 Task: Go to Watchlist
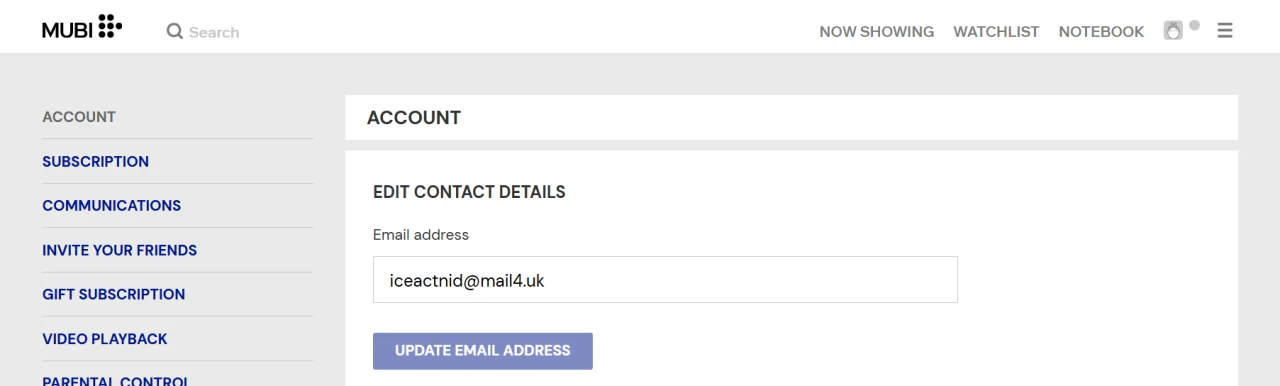996,32
